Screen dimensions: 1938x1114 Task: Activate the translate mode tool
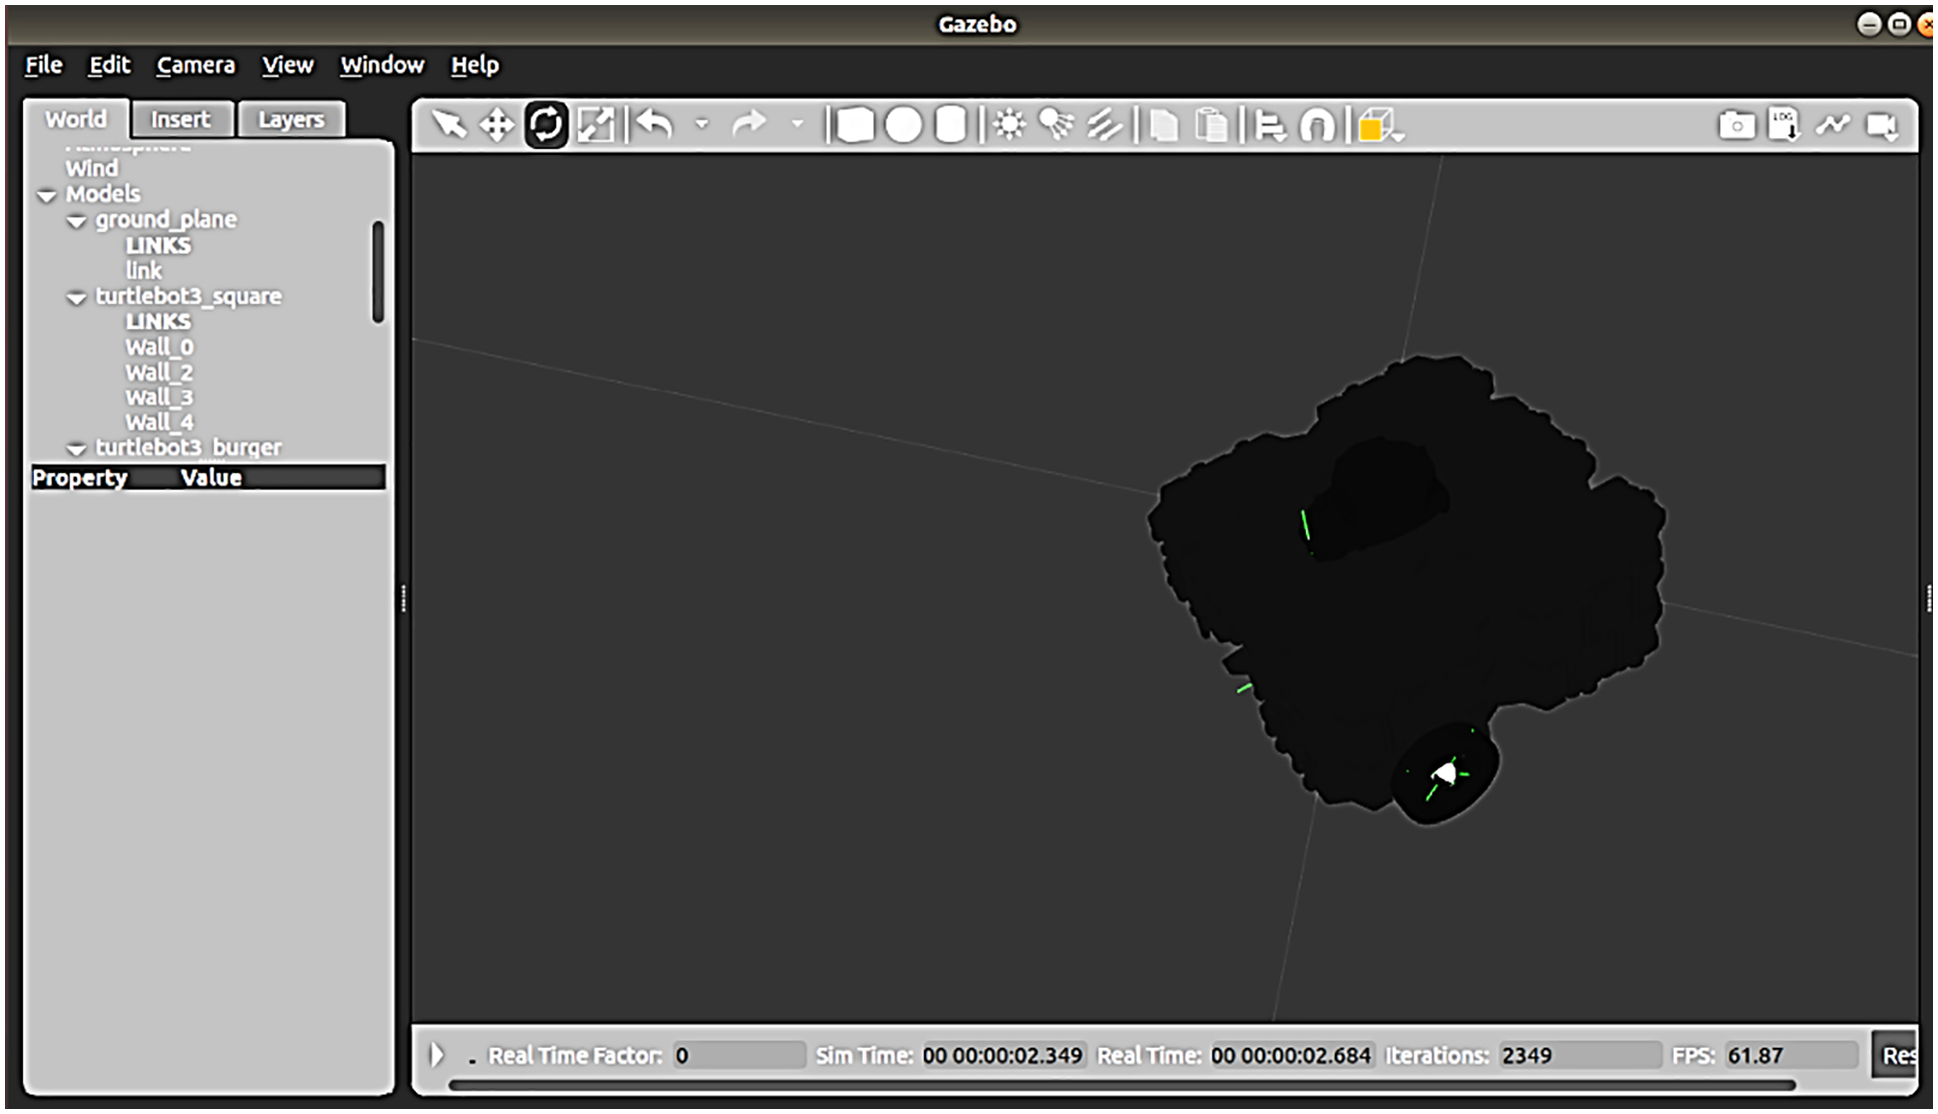[497, 125]
